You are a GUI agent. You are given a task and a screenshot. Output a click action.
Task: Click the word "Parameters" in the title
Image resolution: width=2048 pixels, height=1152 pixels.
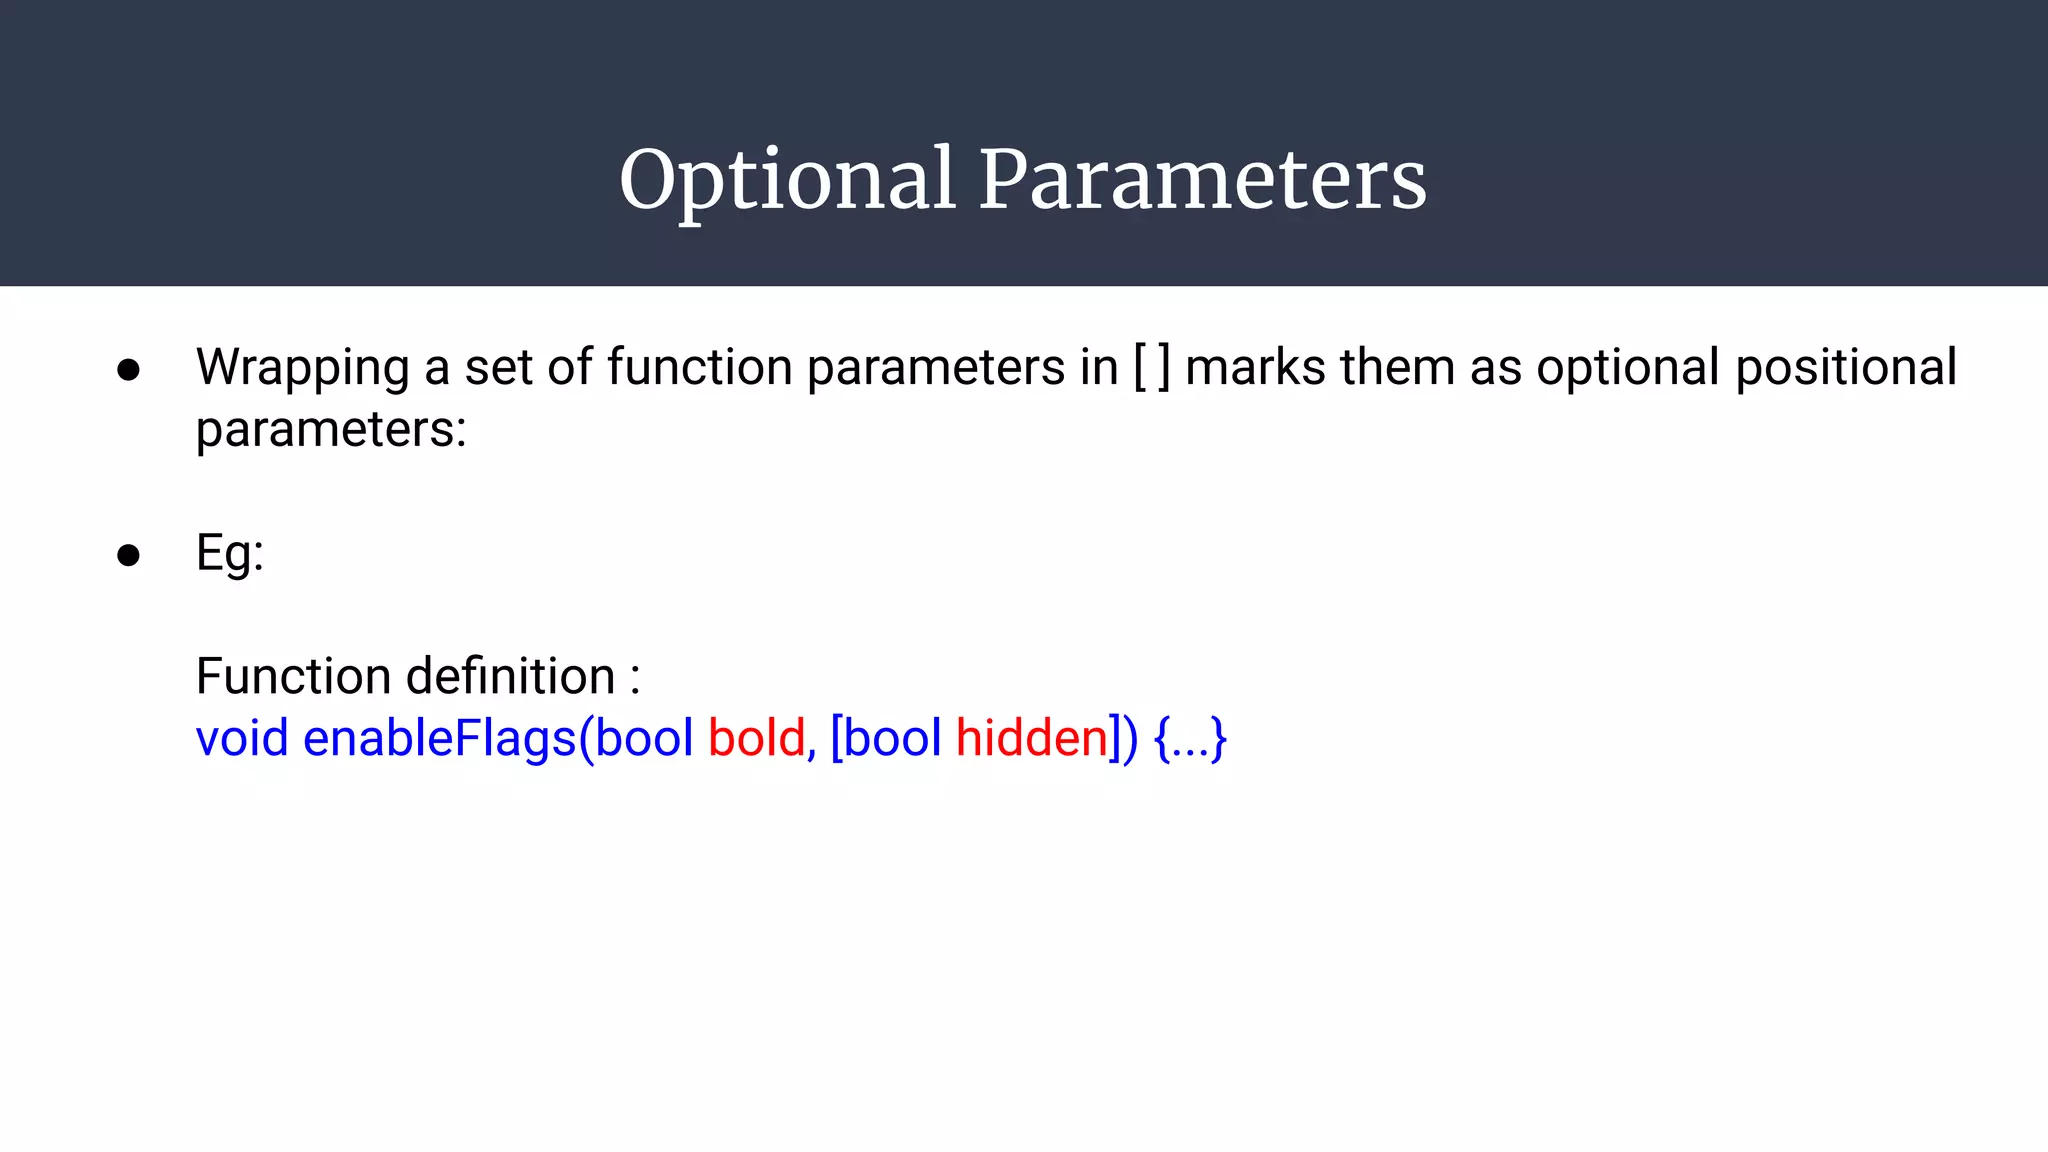point(1202,180)
